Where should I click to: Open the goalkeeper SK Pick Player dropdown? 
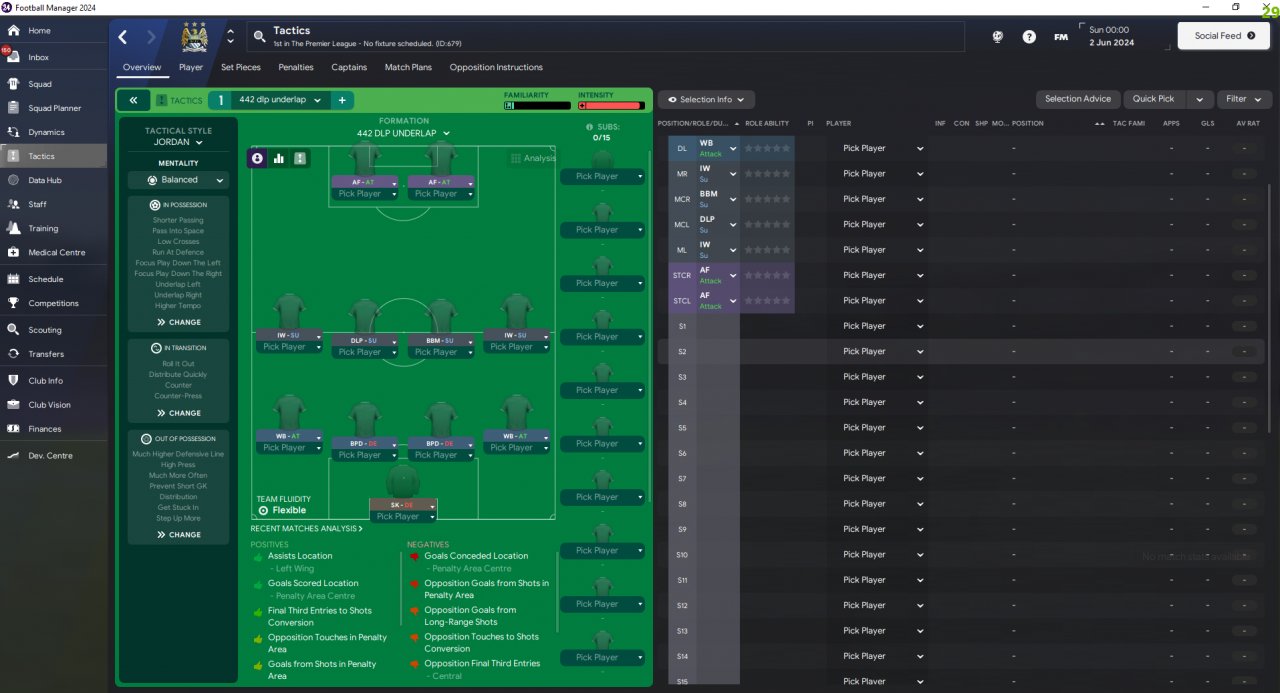click(x=403, y=517)
